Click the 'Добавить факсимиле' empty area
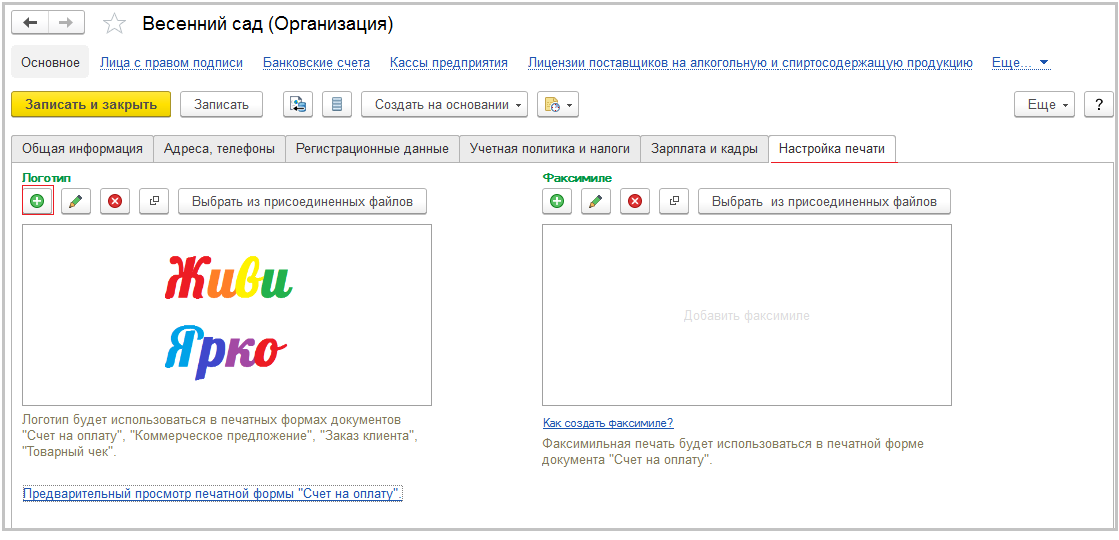 pyautogui.click(x=746, y=315)
